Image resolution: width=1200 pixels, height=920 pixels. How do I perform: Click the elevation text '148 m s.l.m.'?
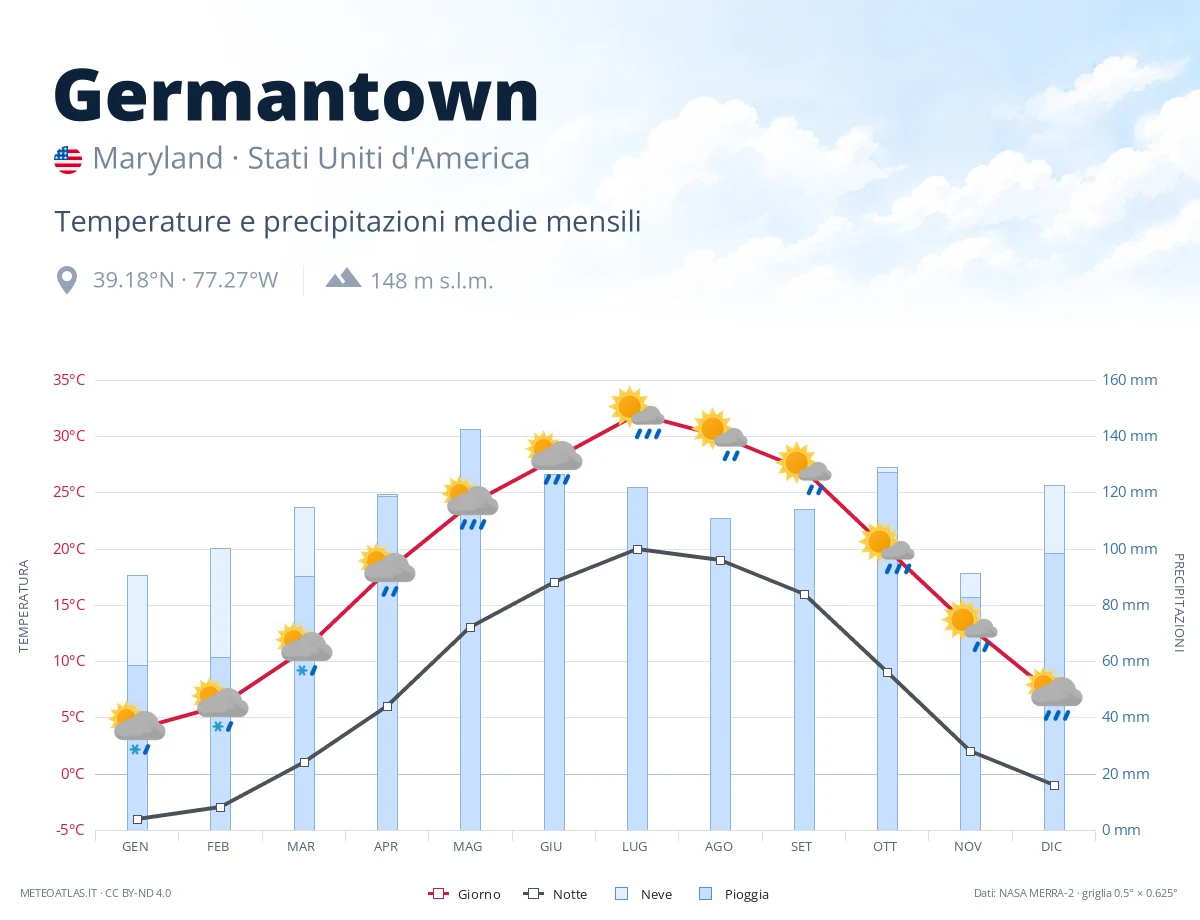[x=432, y=281]
